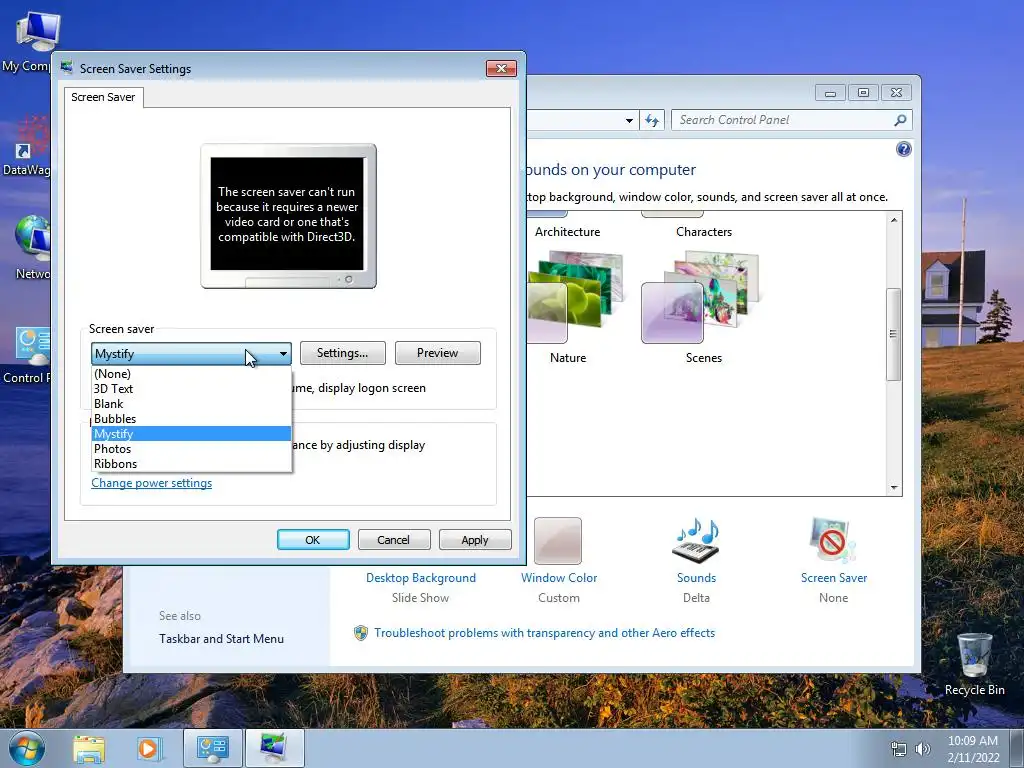The image size is (1024, 768).
Task: Choose highlighted Mystify entry in list
Action: (x=191, y=434)
